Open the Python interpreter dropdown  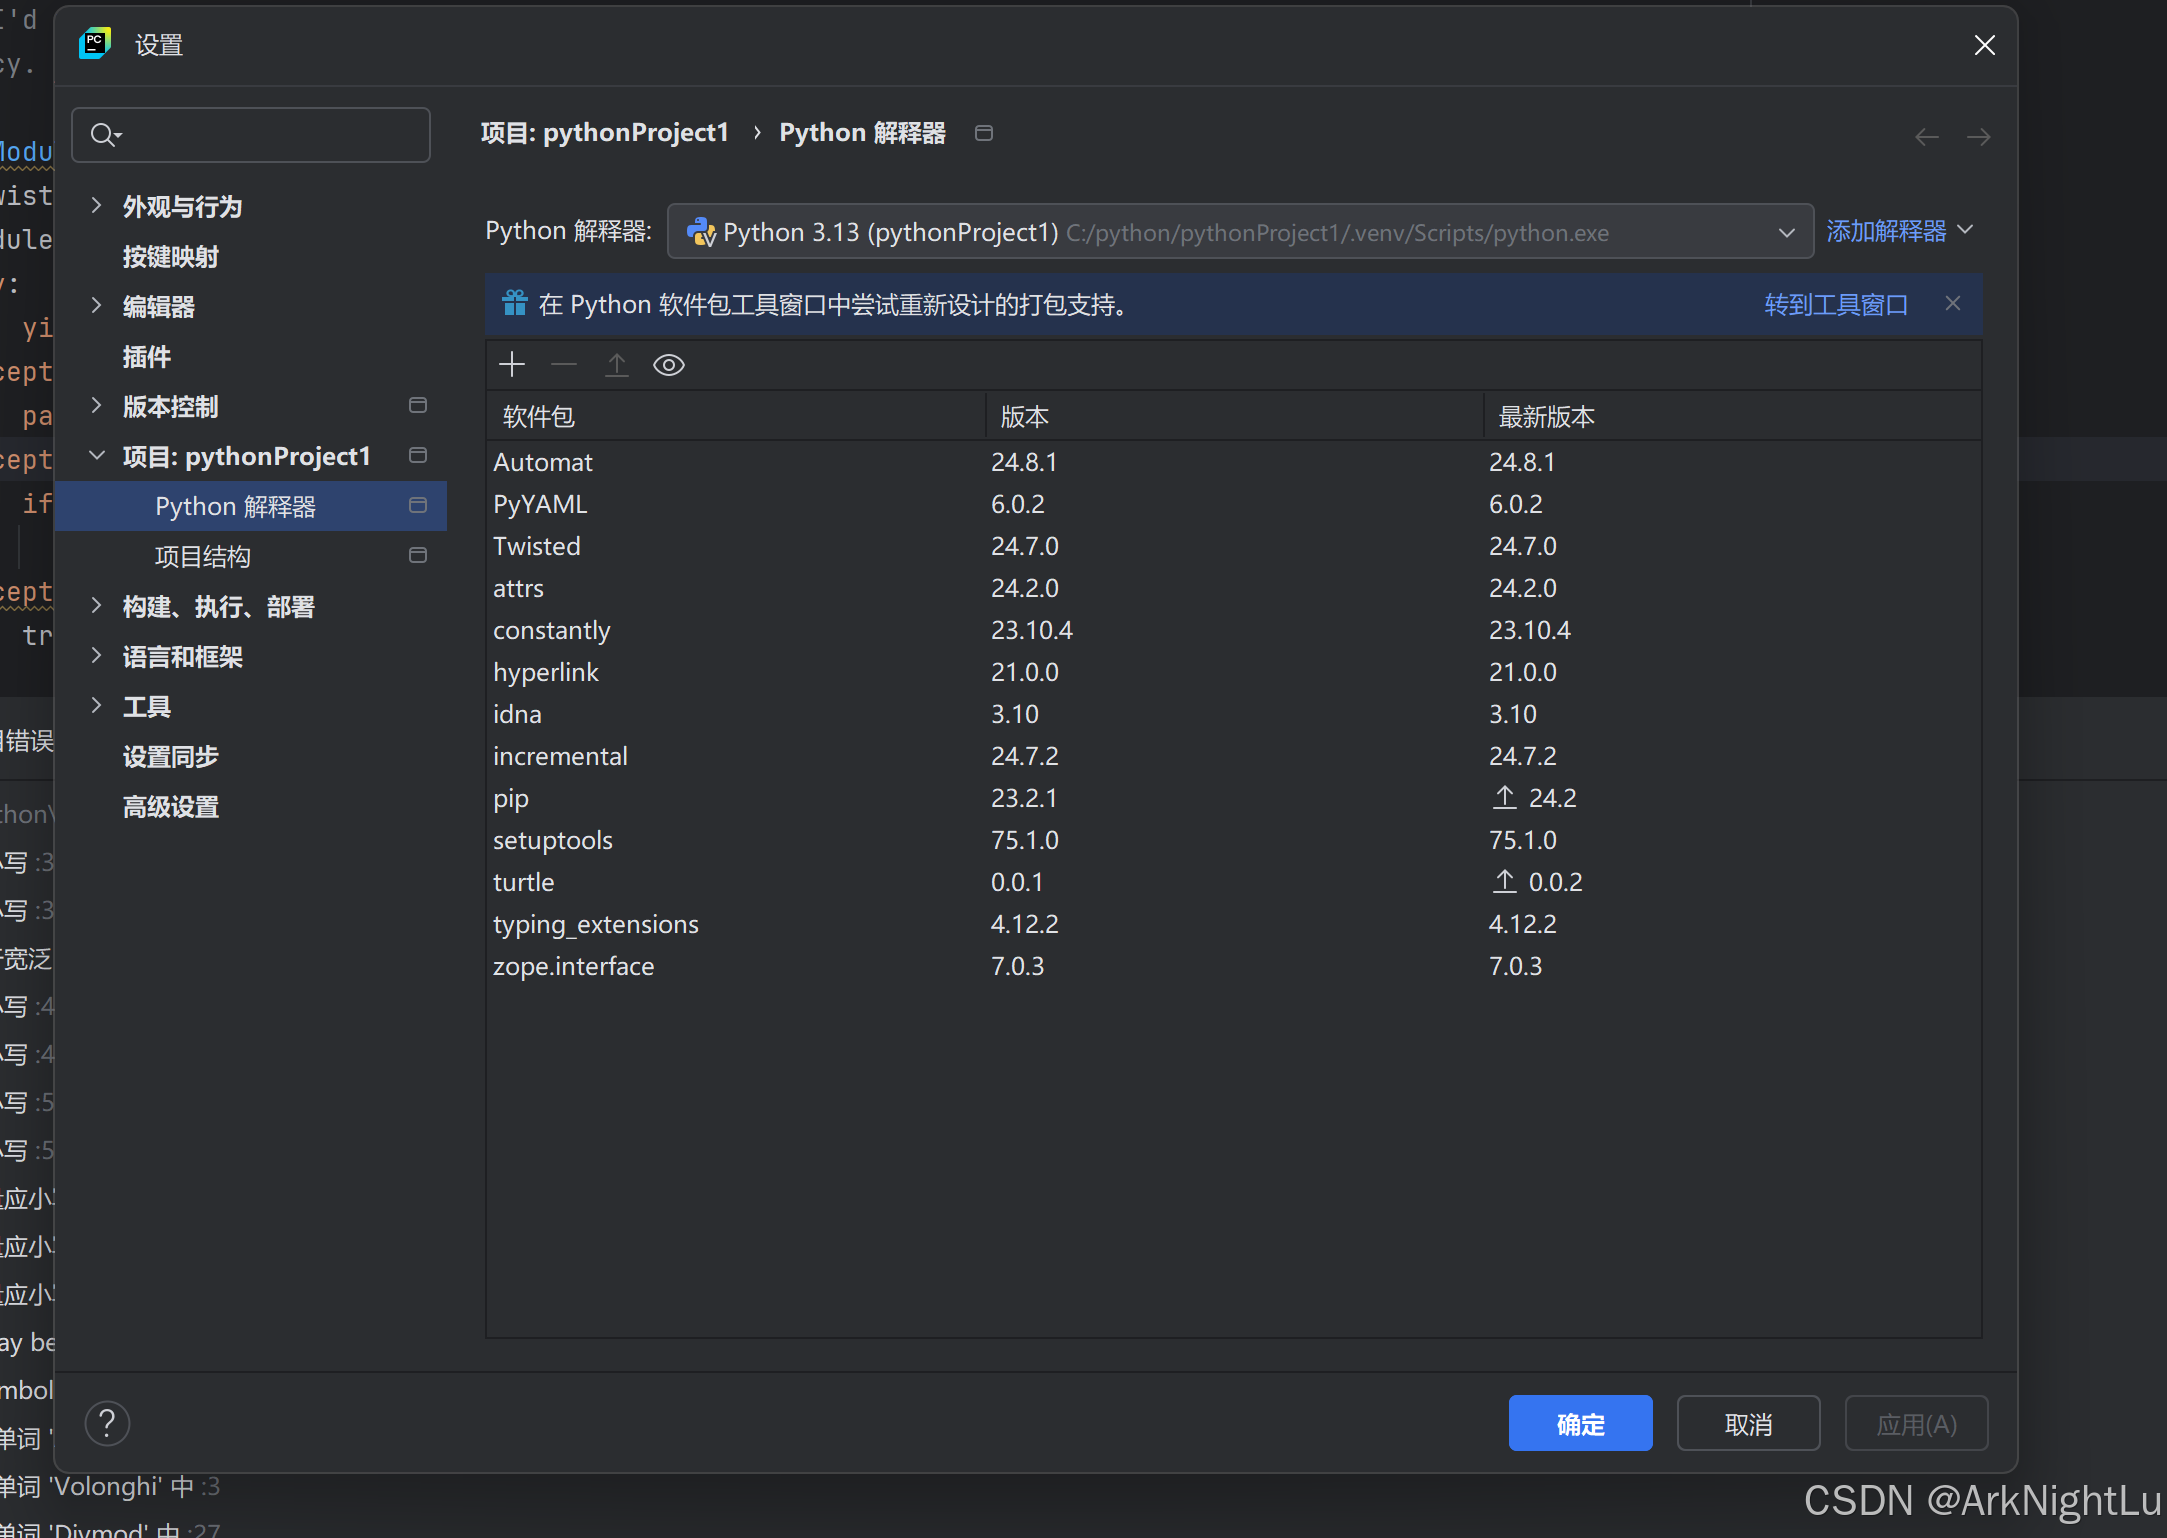[x=1786, y=233]
